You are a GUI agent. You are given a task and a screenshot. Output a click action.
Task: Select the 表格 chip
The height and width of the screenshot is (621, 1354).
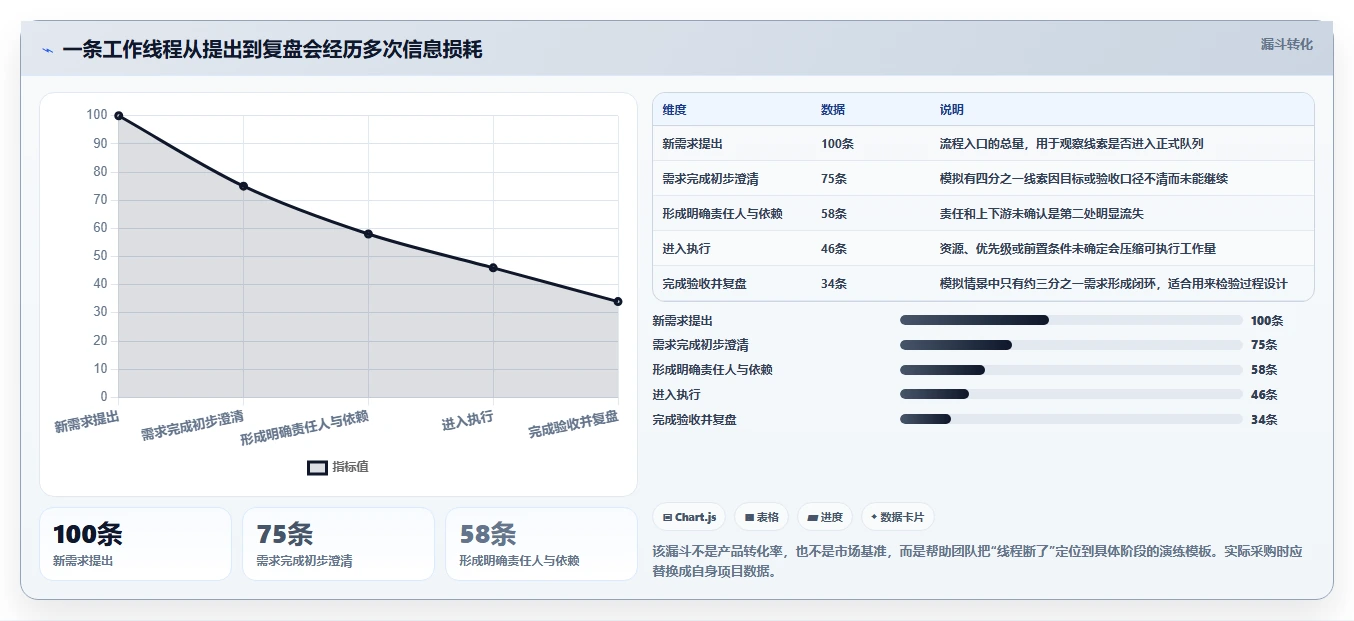[761, 517]
